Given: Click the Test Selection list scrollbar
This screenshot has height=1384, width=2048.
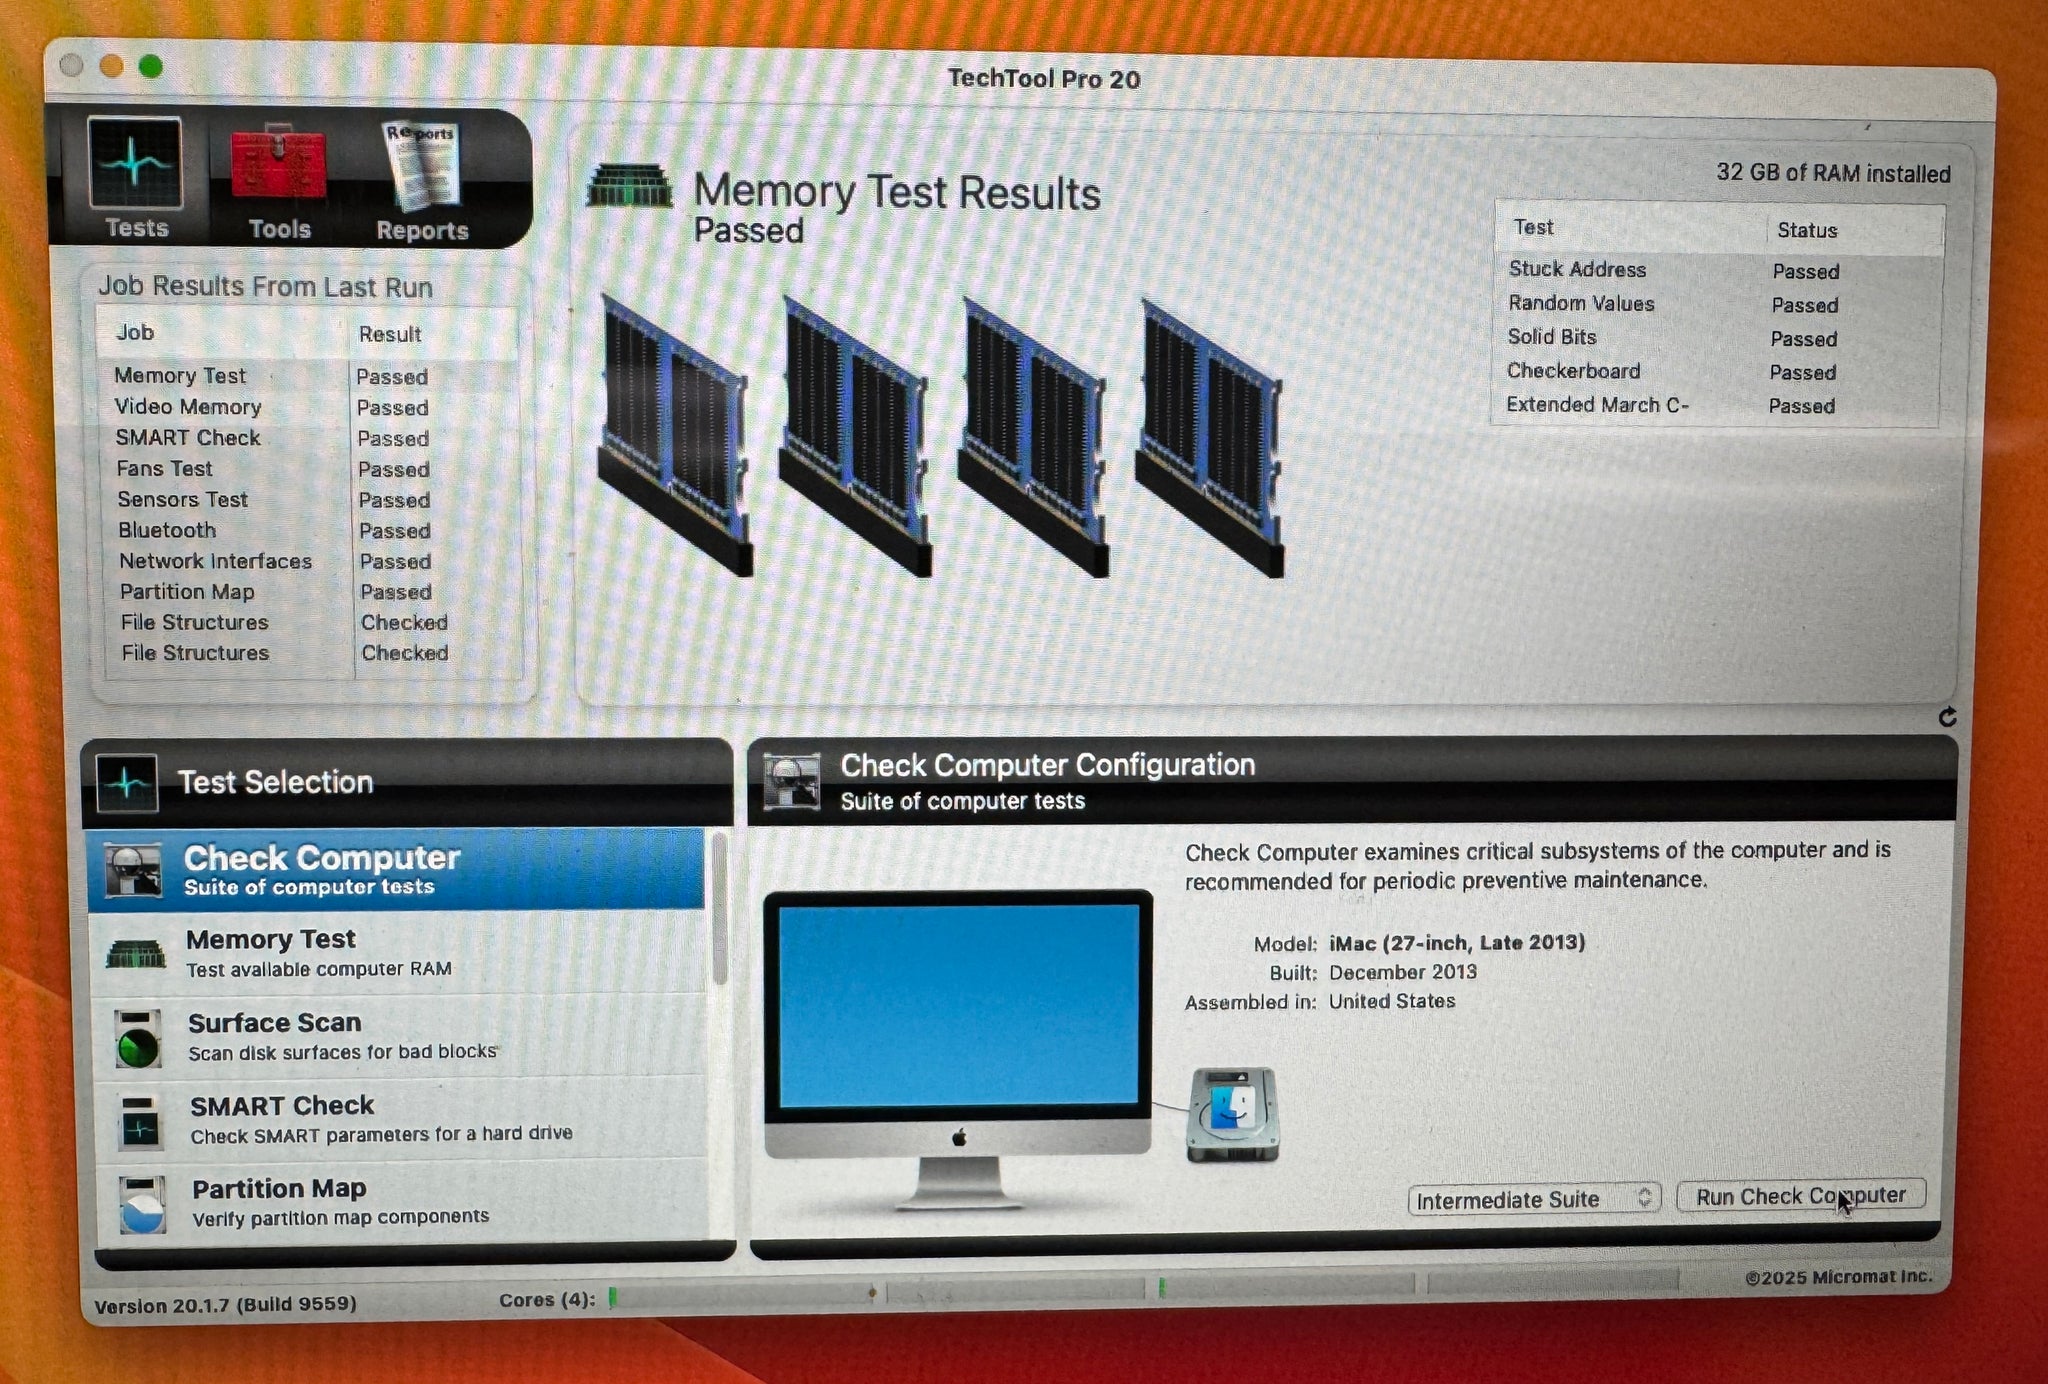Looking at the screenshot, I should [719, 910].
